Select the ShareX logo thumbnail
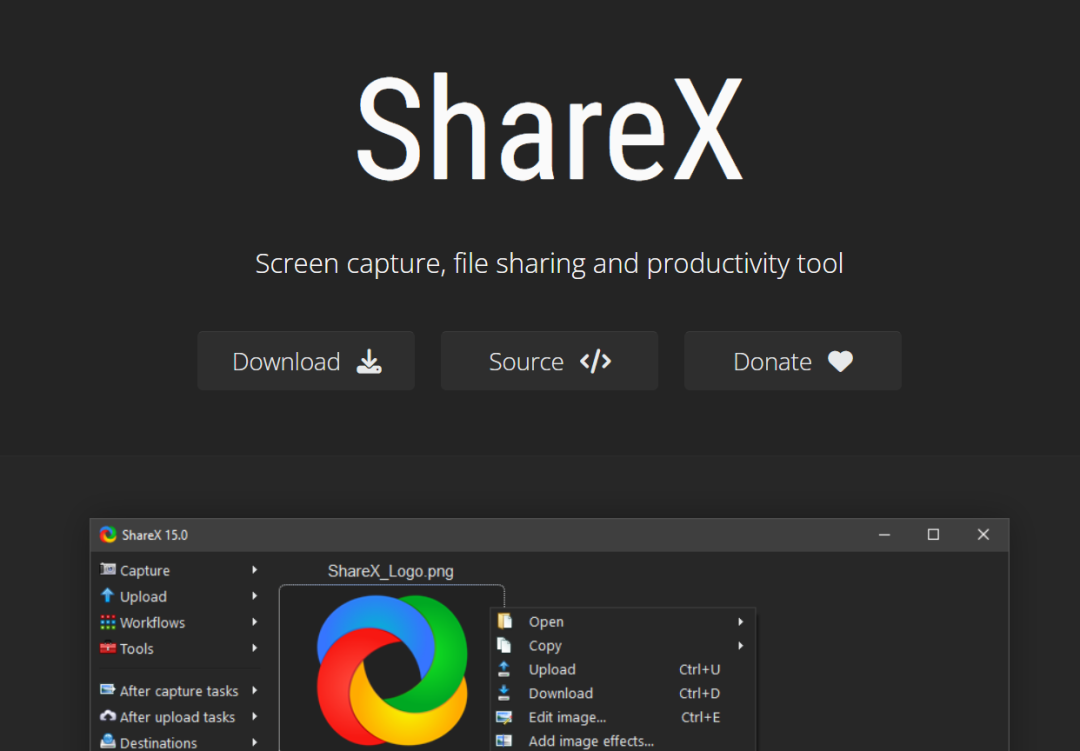1080x751 pixels. (x=392, y=670)
